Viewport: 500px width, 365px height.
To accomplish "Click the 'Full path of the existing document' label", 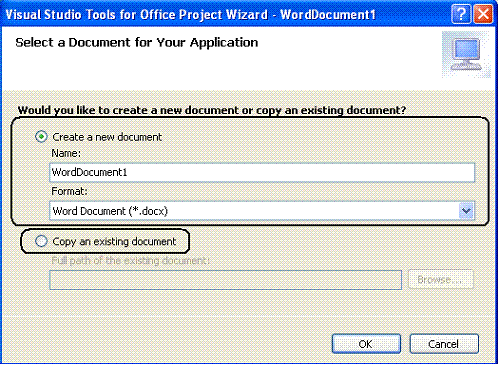I will (x=130, y=260).
